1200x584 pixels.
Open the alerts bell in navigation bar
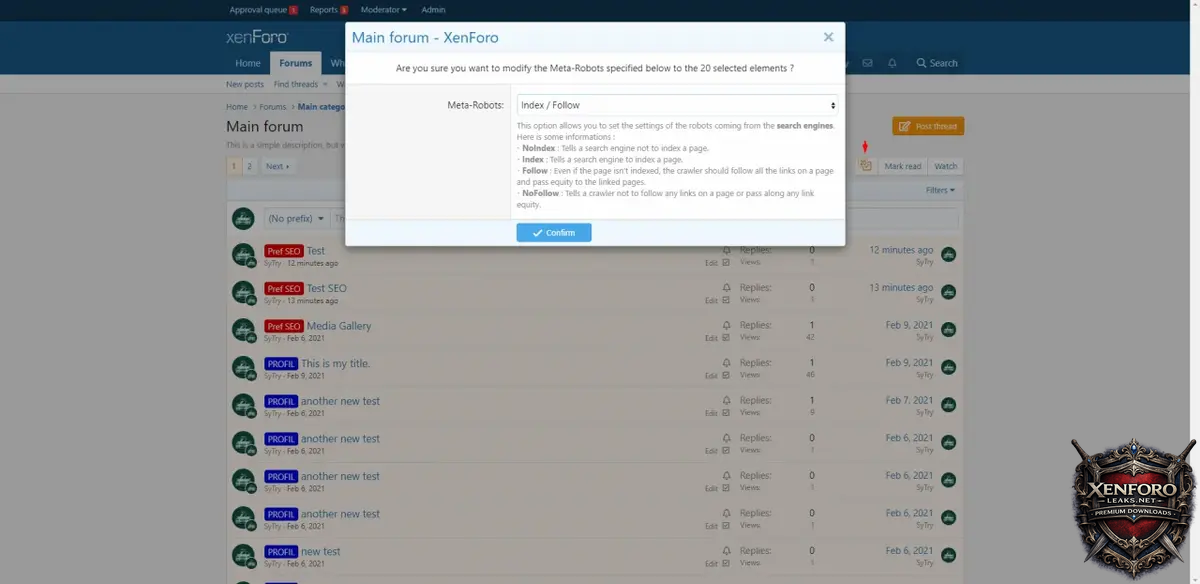(892, 63)
